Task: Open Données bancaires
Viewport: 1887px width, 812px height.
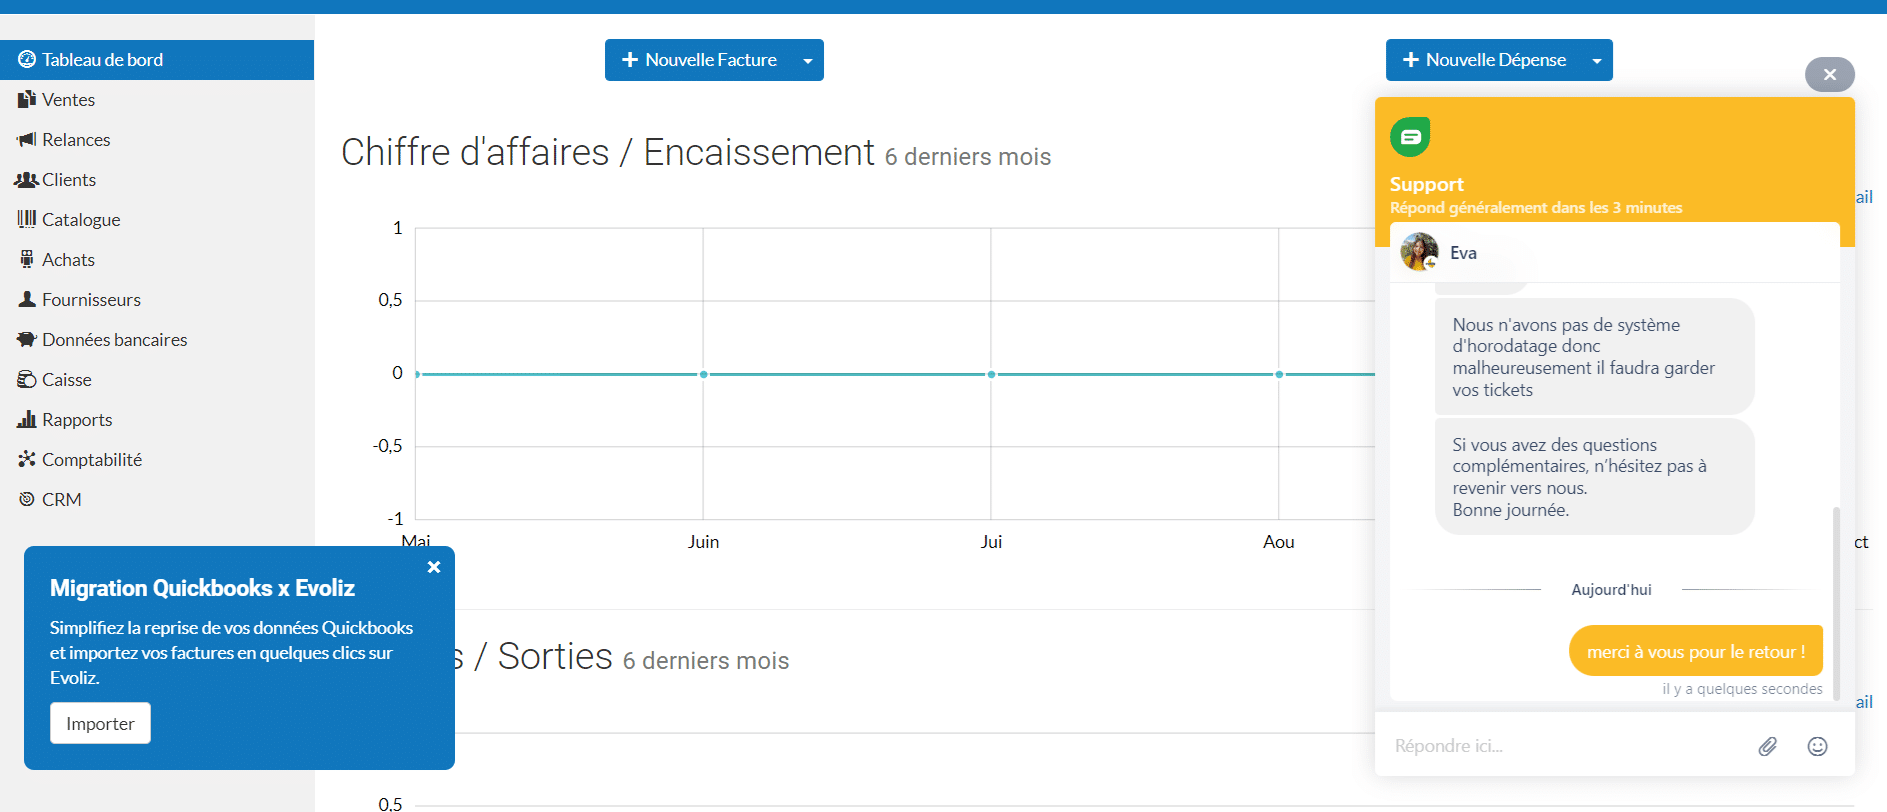Action: 157,340
